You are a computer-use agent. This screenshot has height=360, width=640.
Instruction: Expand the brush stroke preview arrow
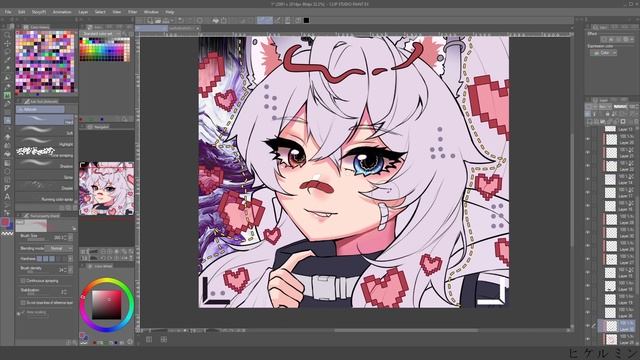coord(74,229)
